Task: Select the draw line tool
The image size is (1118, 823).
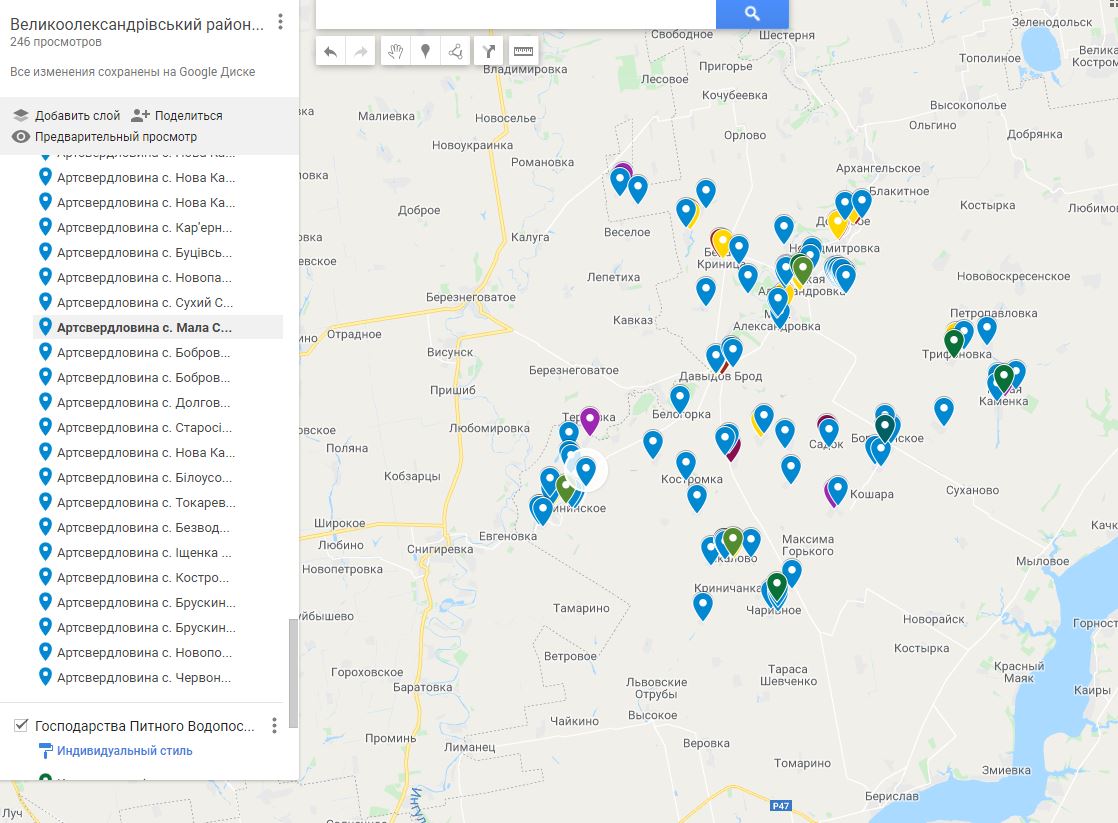Action: [455, 51]
